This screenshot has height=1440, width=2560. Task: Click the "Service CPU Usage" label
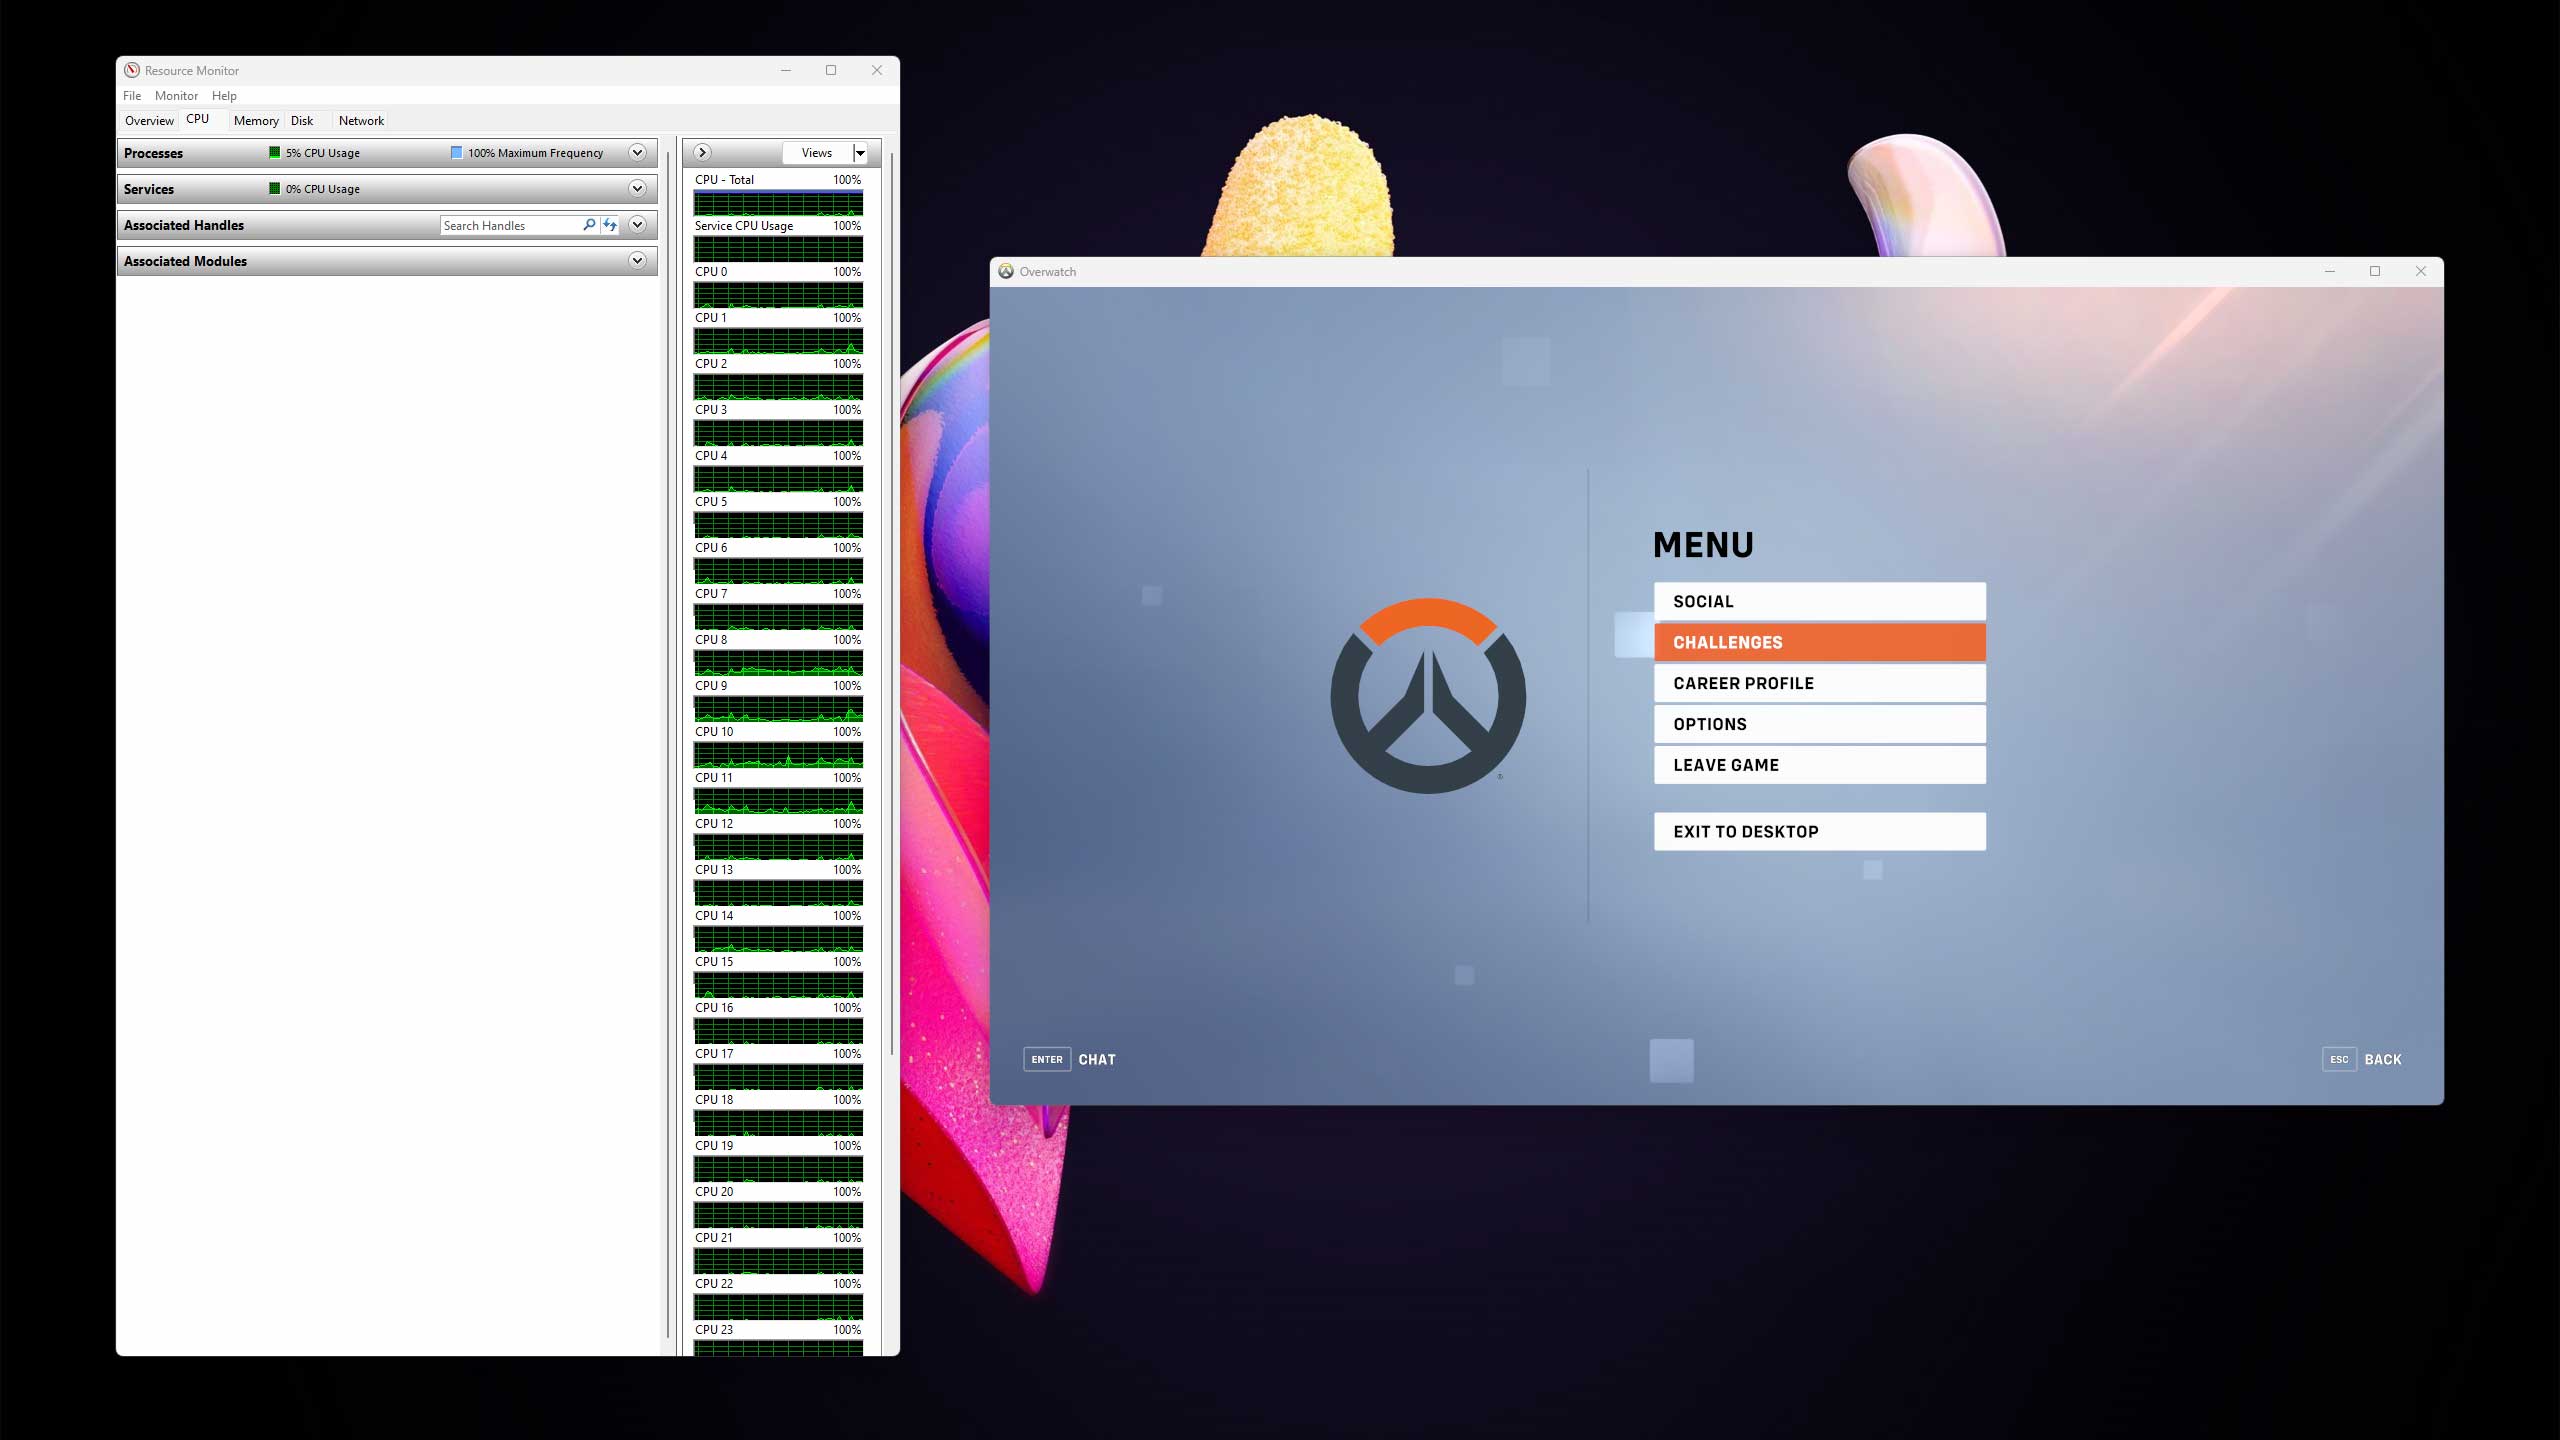744,226
